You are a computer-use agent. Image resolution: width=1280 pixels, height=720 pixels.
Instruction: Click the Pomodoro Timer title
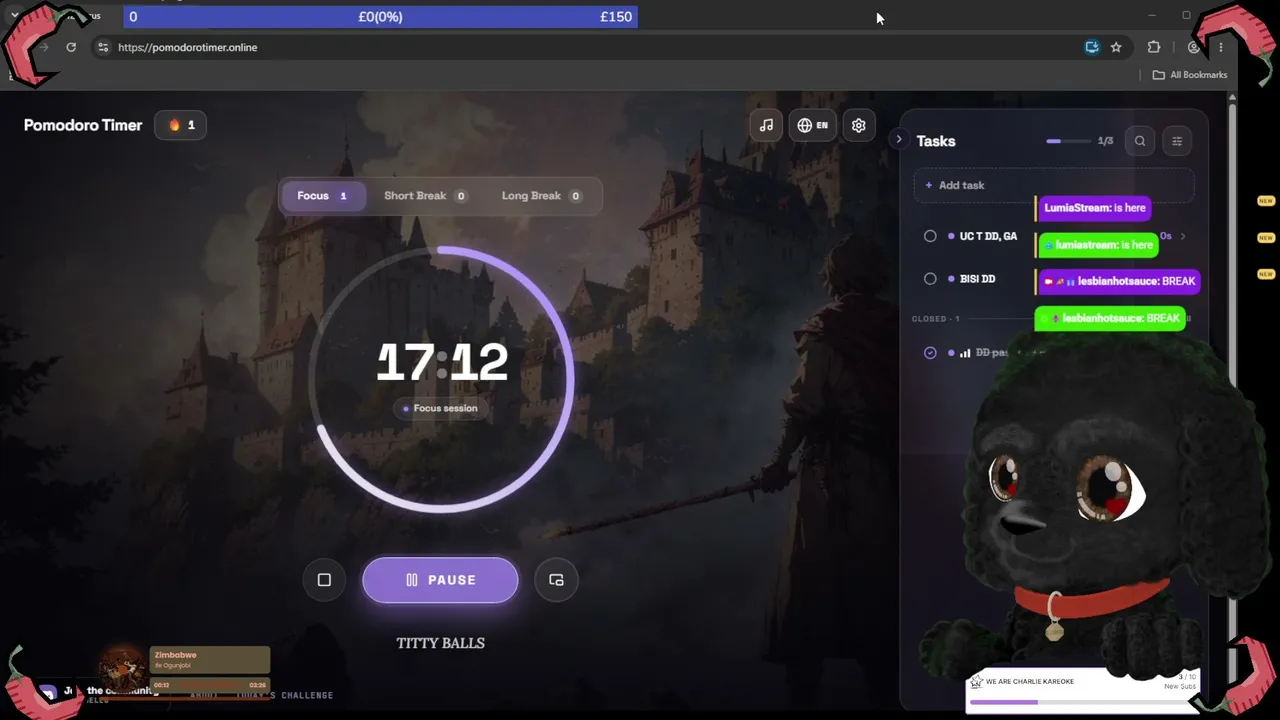(x=83, y=125)
